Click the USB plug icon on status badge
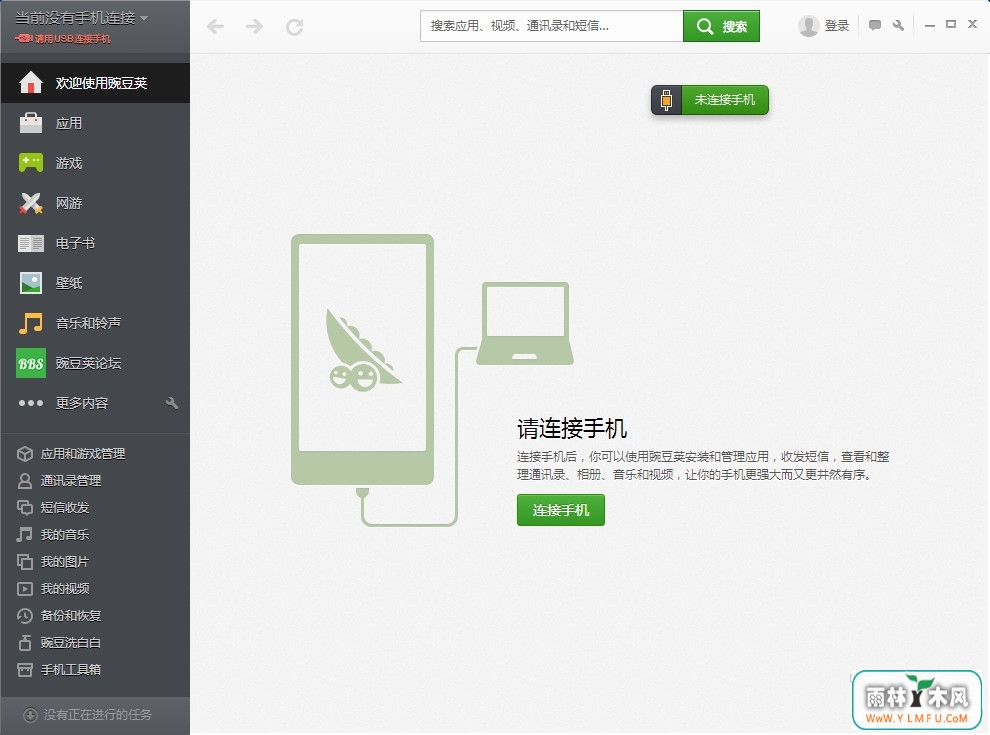This screenshot has width=990, height=735. coord(666,100)
